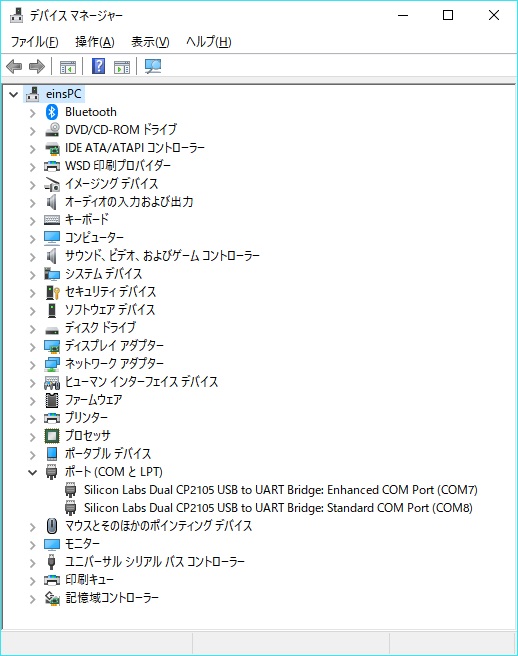
Task: Click the scan for hardware changes monitor icon
Action: 153,66
